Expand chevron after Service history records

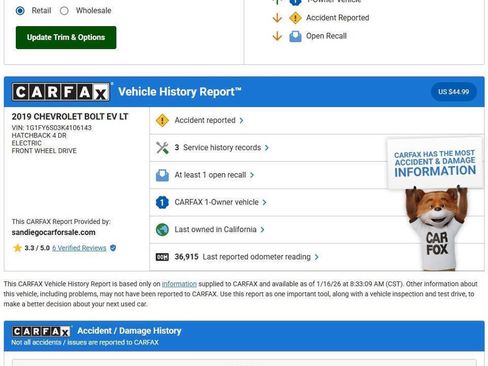(x=267, y=148)
